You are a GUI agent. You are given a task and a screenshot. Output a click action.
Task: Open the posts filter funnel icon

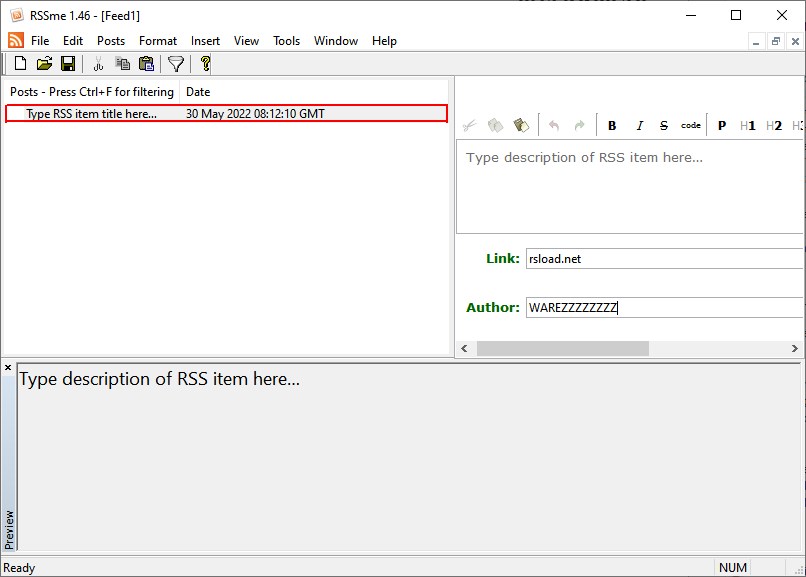click(x=176, y=64)
